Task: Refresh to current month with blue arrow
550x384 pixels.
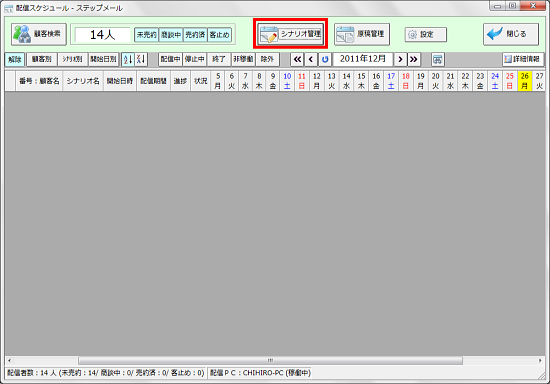Action: tap(325, 59)
